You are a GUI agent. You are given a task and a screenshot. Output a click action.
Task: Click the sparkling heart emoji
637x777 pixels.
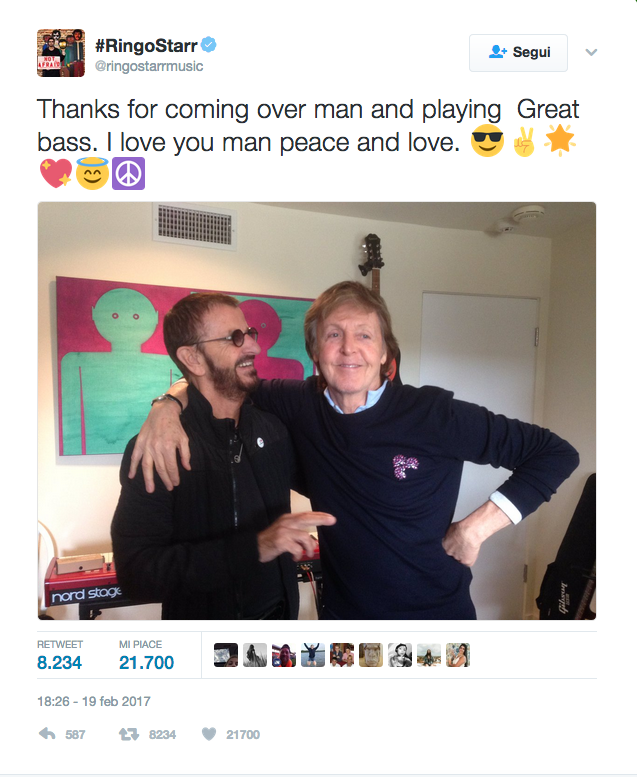coord(56,174)
